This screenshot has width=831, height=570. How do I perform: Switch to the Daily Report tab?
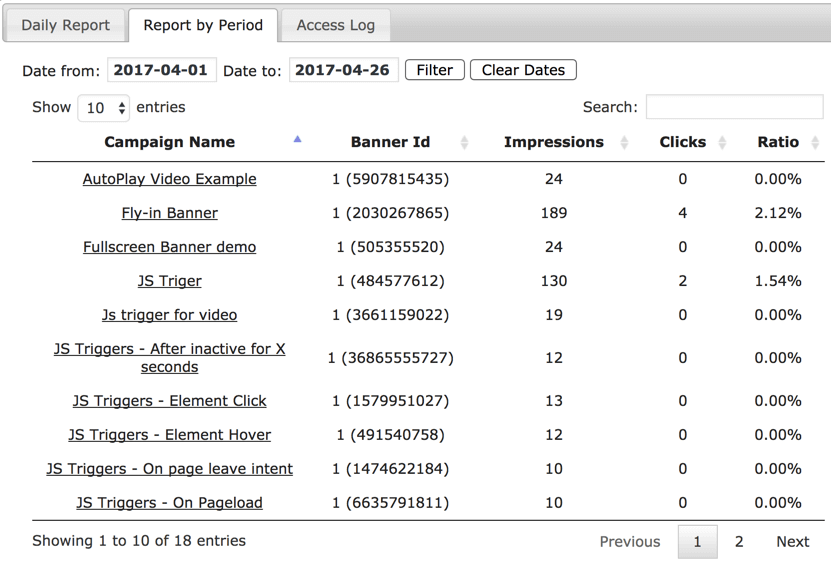click(x=66, y=25)
